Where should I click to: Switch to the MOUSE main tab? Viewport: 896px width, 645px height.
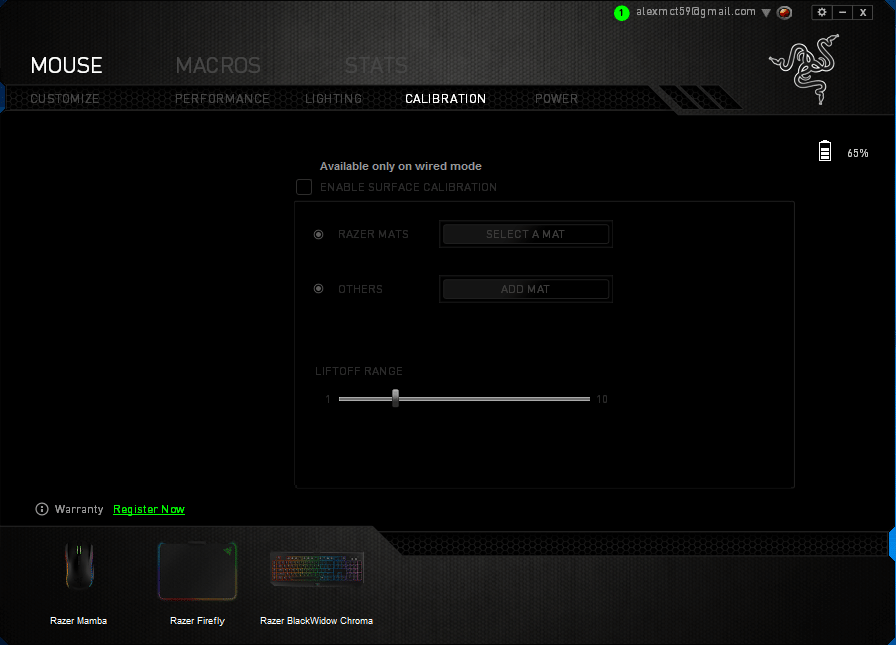point(67,66)
